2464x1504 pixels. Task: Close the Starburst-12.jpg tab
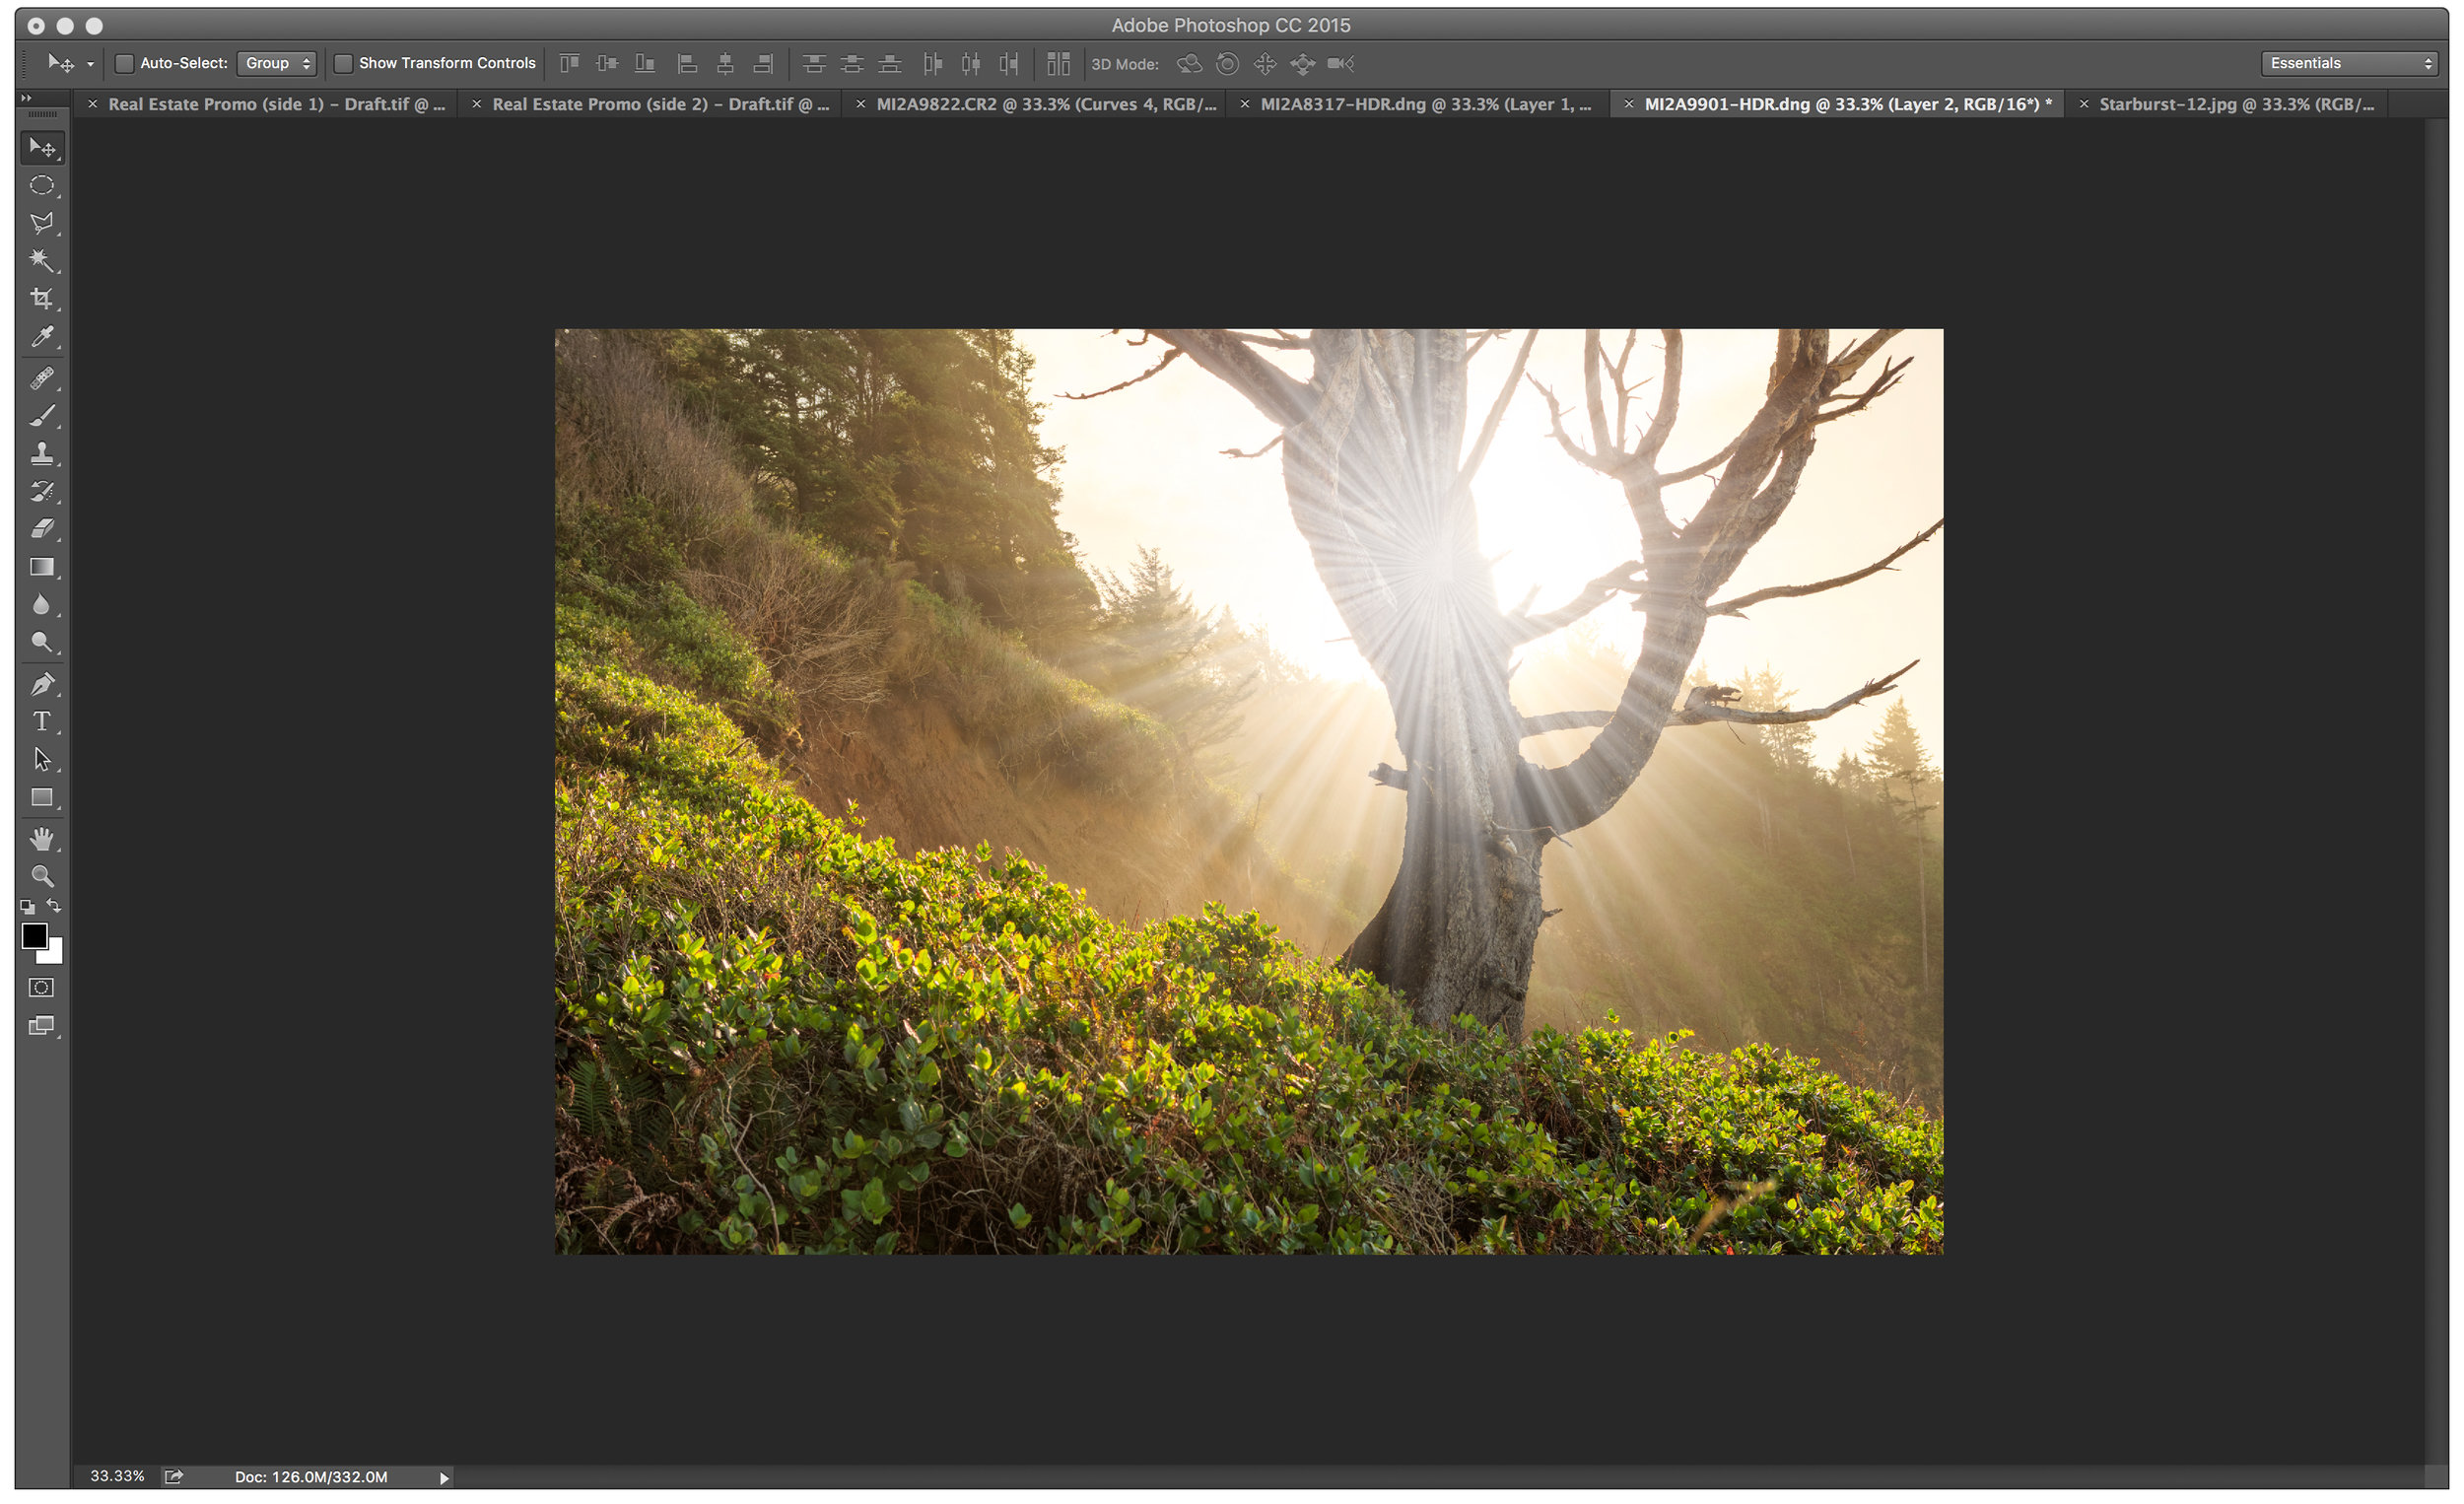(2083, 104)
